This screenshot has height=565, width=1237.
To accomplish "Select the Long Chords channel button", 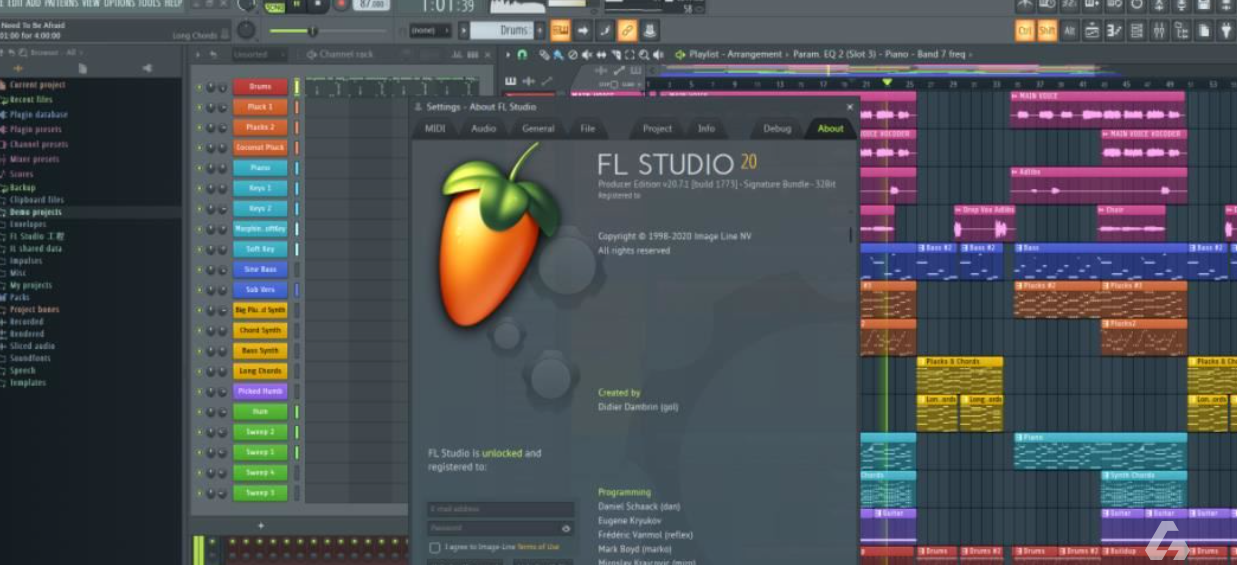I will click(x=260, y=371).
